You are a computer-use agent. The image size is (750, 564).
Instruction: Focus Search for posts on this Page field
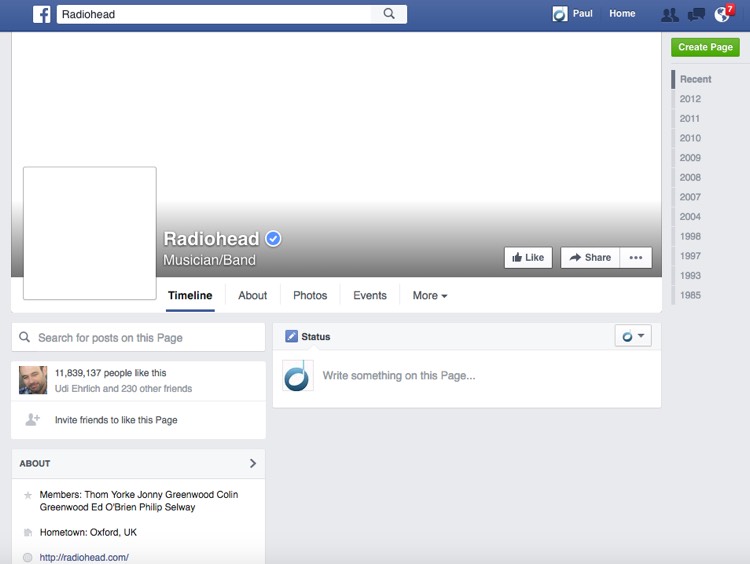pyautogui.click(x=138, y=337)
